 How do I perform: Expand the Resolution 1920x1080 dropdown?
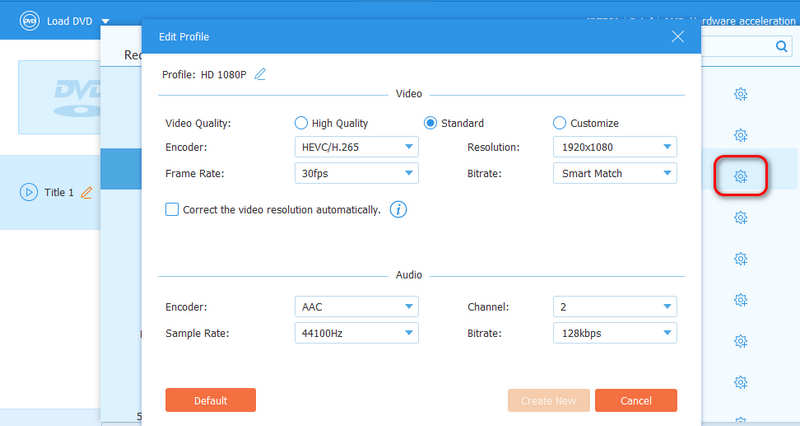coord(614,148)
